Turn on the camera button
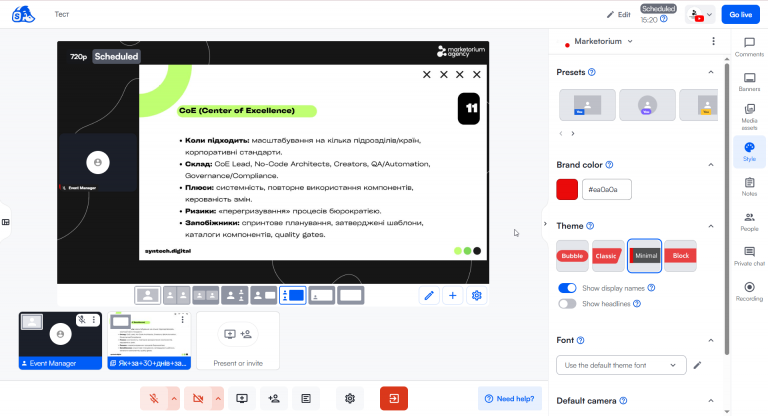This screenshot has width=768, height=416. [198, 398]
